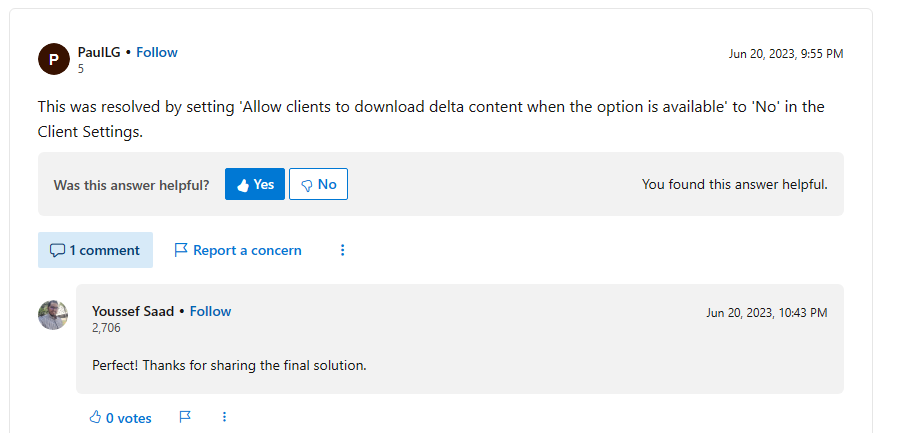
Task: Click the 0 votes text
Action: [x=129, y=417]
